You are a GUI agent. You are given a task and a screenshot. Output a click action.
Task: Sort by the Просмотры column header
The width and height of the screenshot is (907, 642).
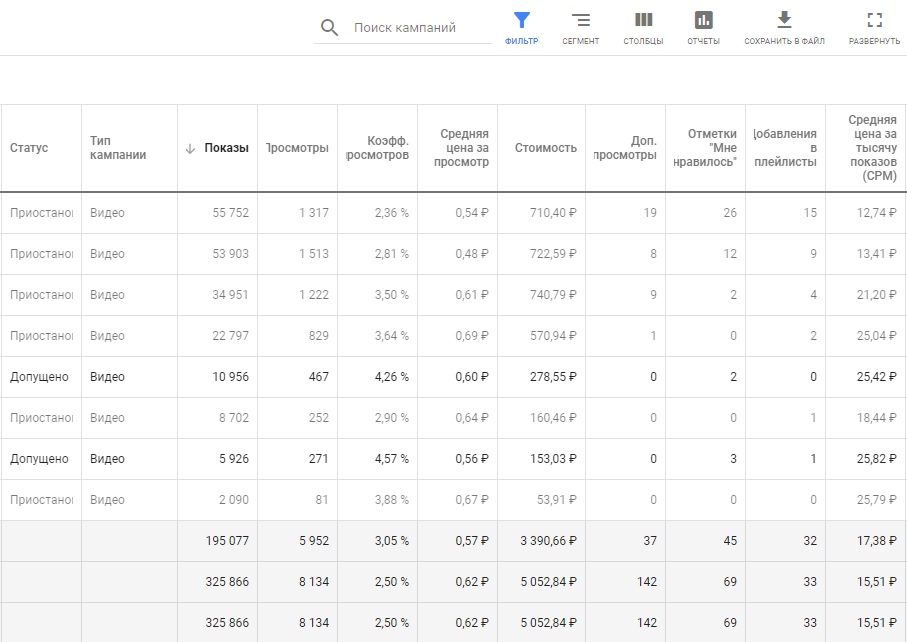tap(297, 148)
